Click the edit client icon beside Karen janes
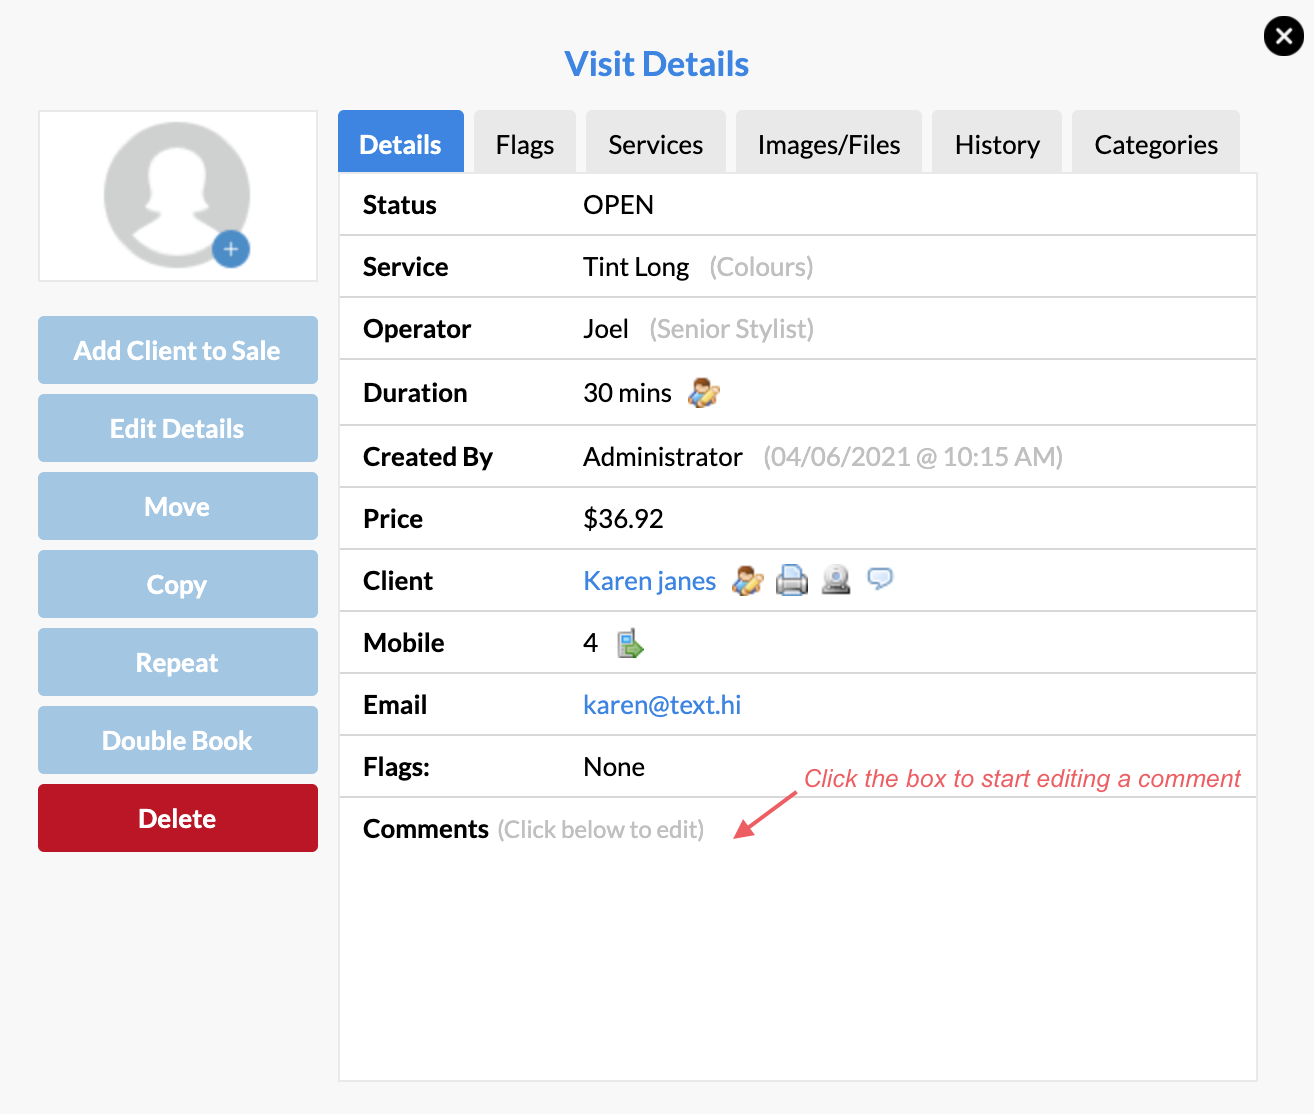Screen dimensions: 1314x1114 pos(746,580)
